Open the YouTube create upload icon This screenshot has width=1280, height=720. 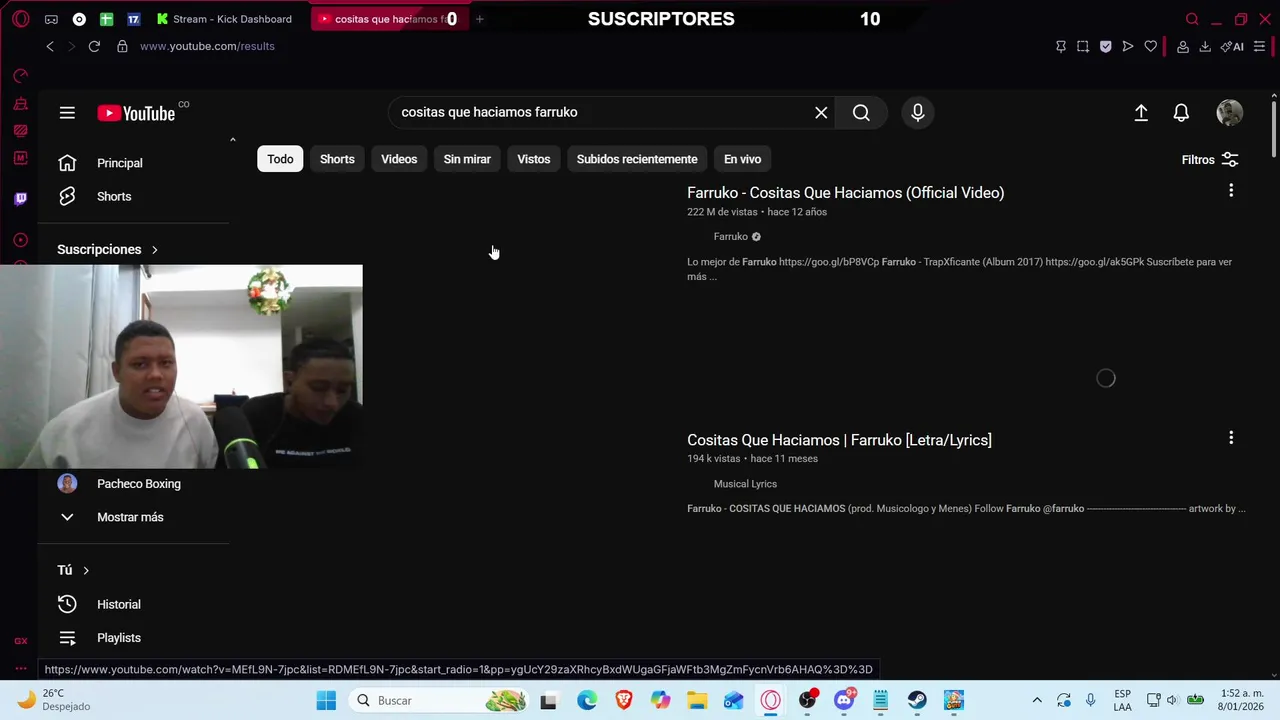click(1141, 113)
